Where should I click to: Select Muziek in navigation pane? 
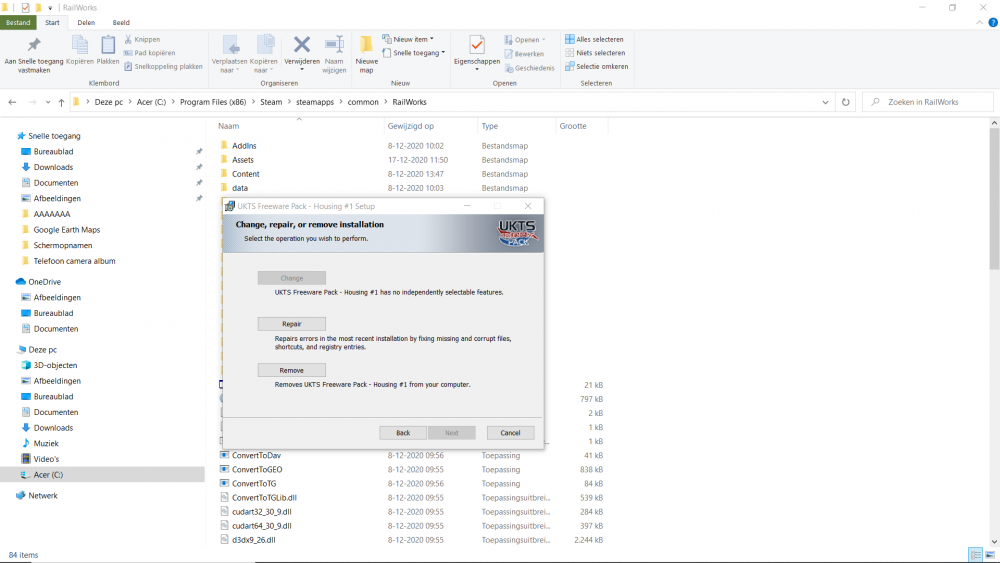(x=46, y=443)
